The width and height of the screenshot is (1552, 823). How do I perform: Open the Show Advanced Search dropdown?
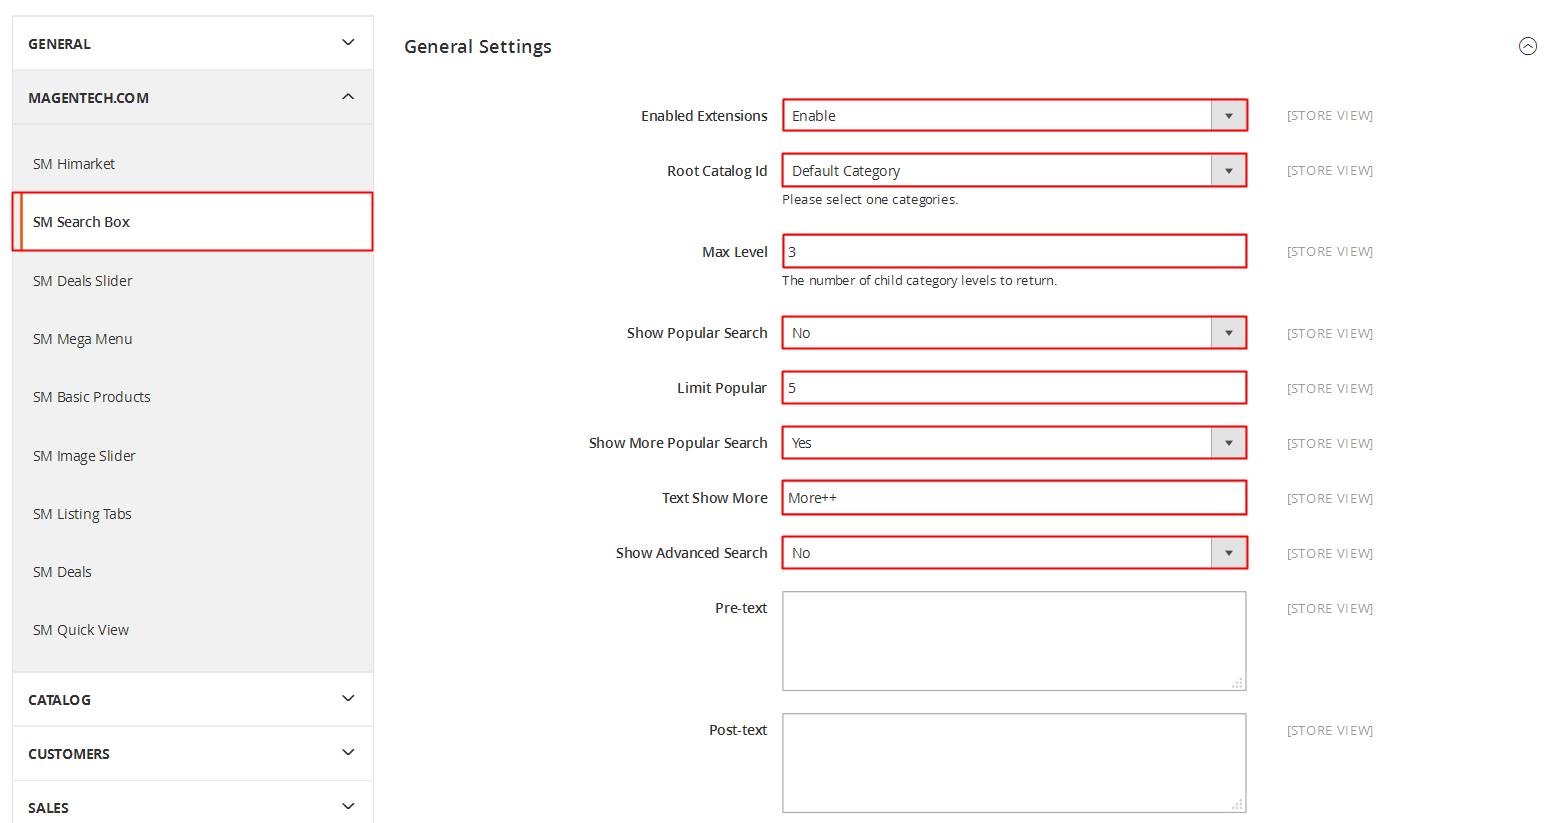click(1014, 552)
